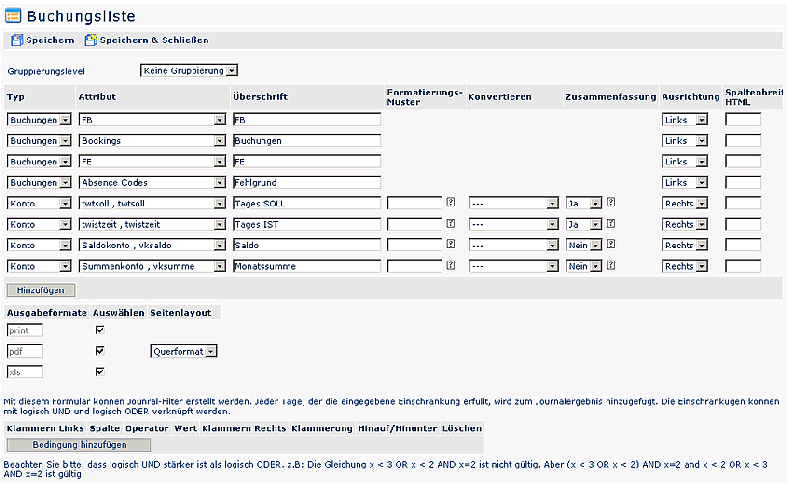Toggle the print output format checkbox
The image size is (787, 483).
[100, 329]
